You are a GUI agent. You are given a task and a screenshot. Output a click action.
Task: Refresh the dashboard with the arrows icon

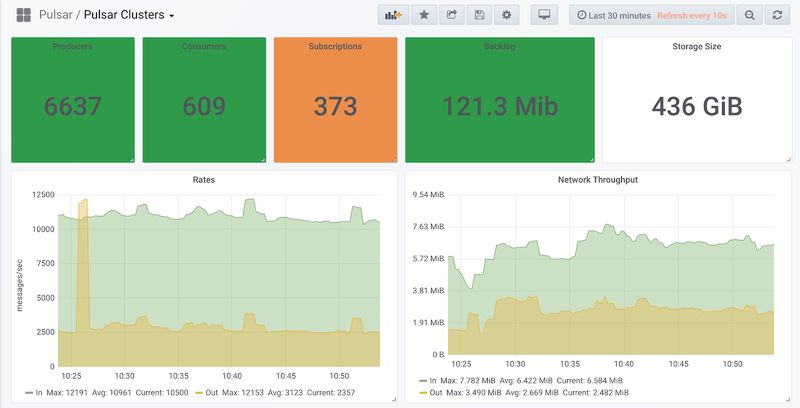click(x=777, y=15)
